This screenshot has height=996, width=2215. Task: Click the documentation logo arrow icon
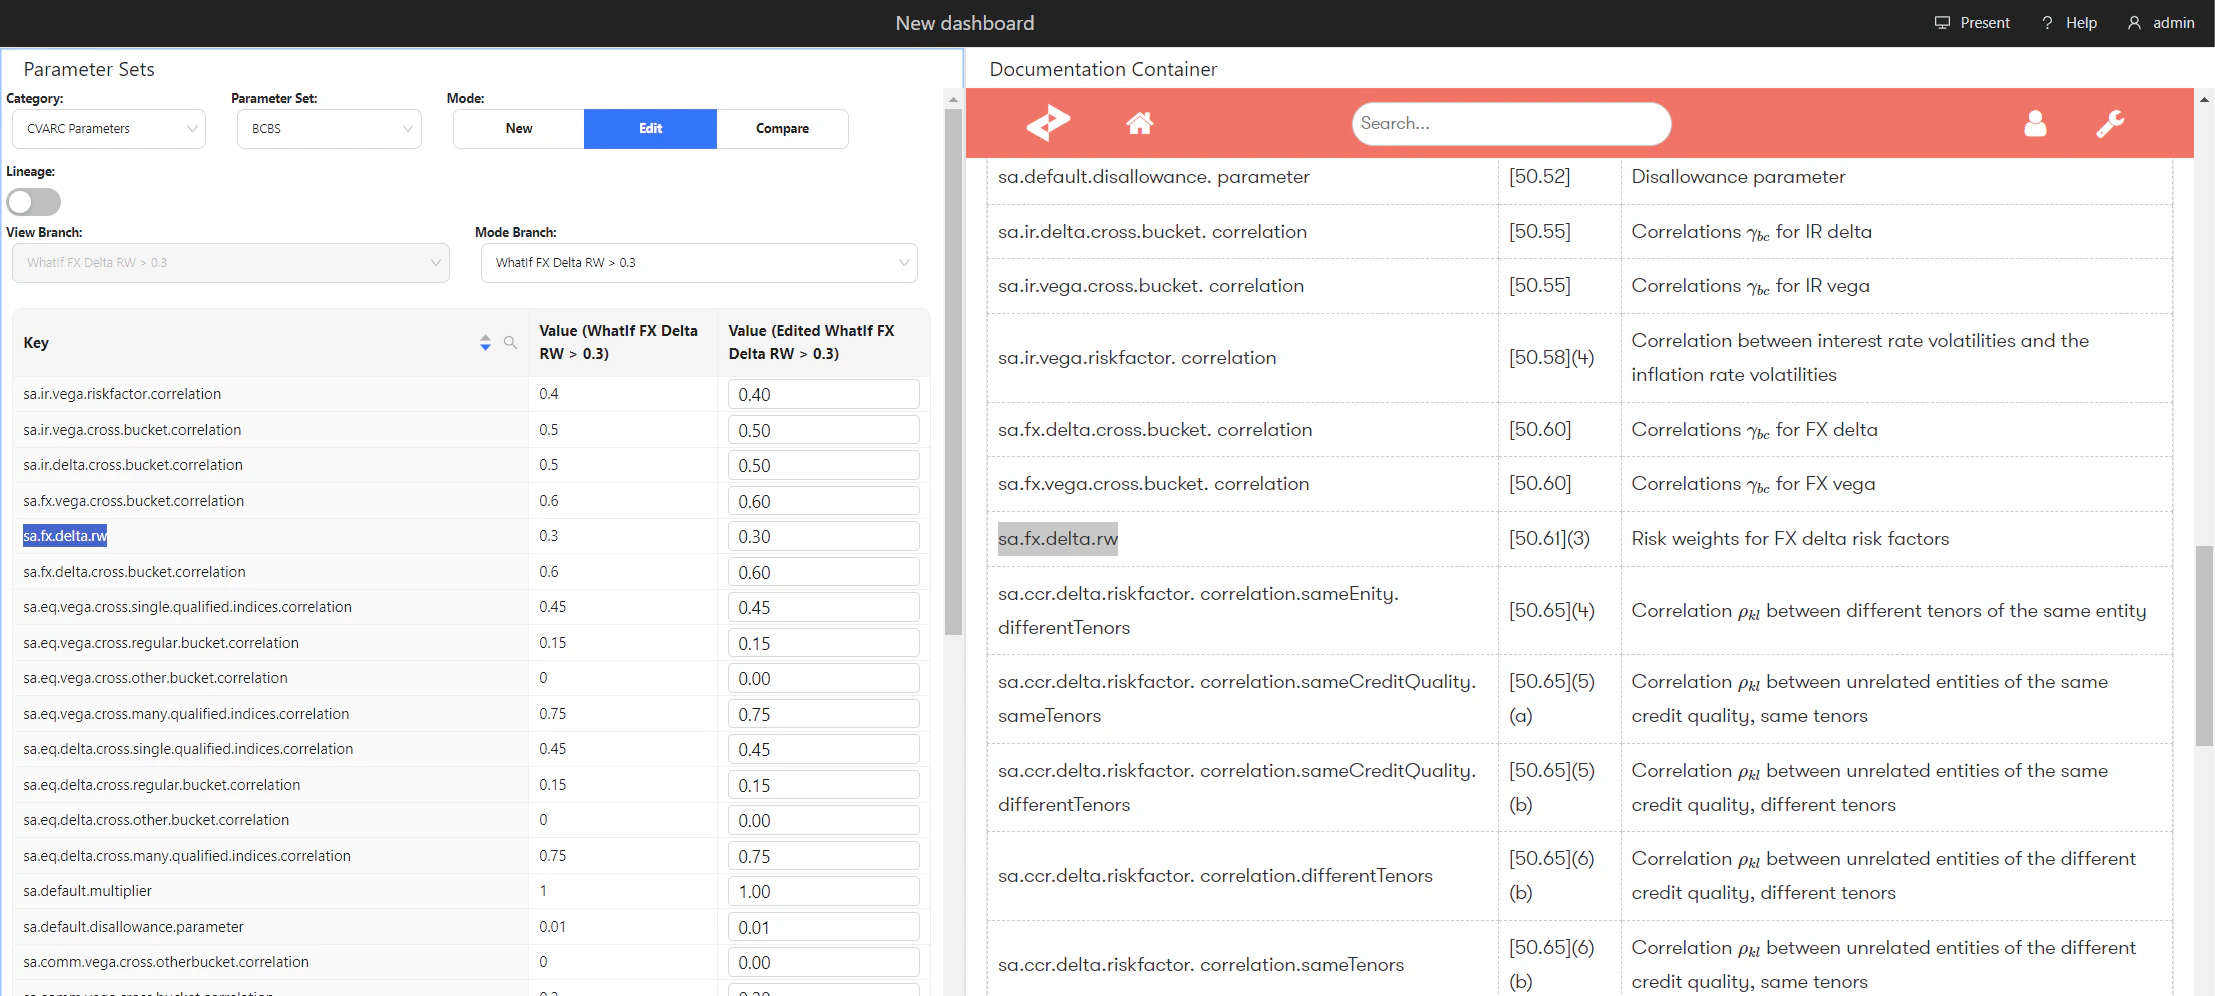click(1048, 123)
